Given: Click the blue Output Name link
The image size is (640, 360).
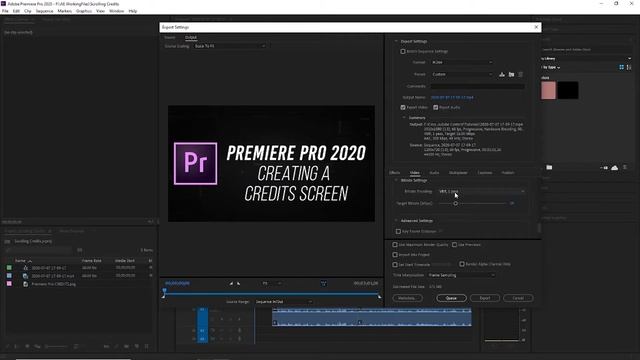Looking at the screenshot, I should pyautogui.click(x=452, y=98).
